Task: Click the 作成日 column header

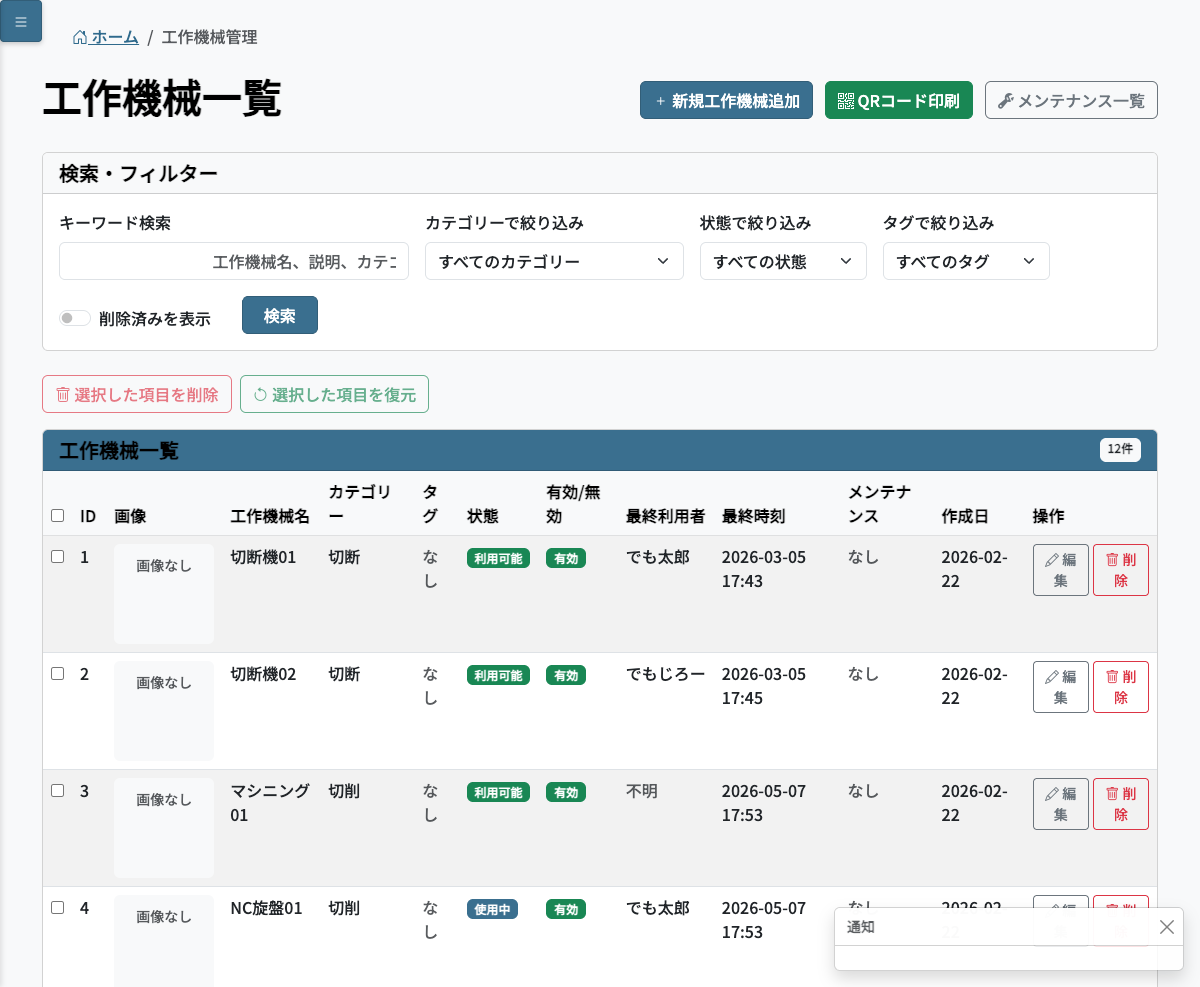Action: click(x=965, y=516)
